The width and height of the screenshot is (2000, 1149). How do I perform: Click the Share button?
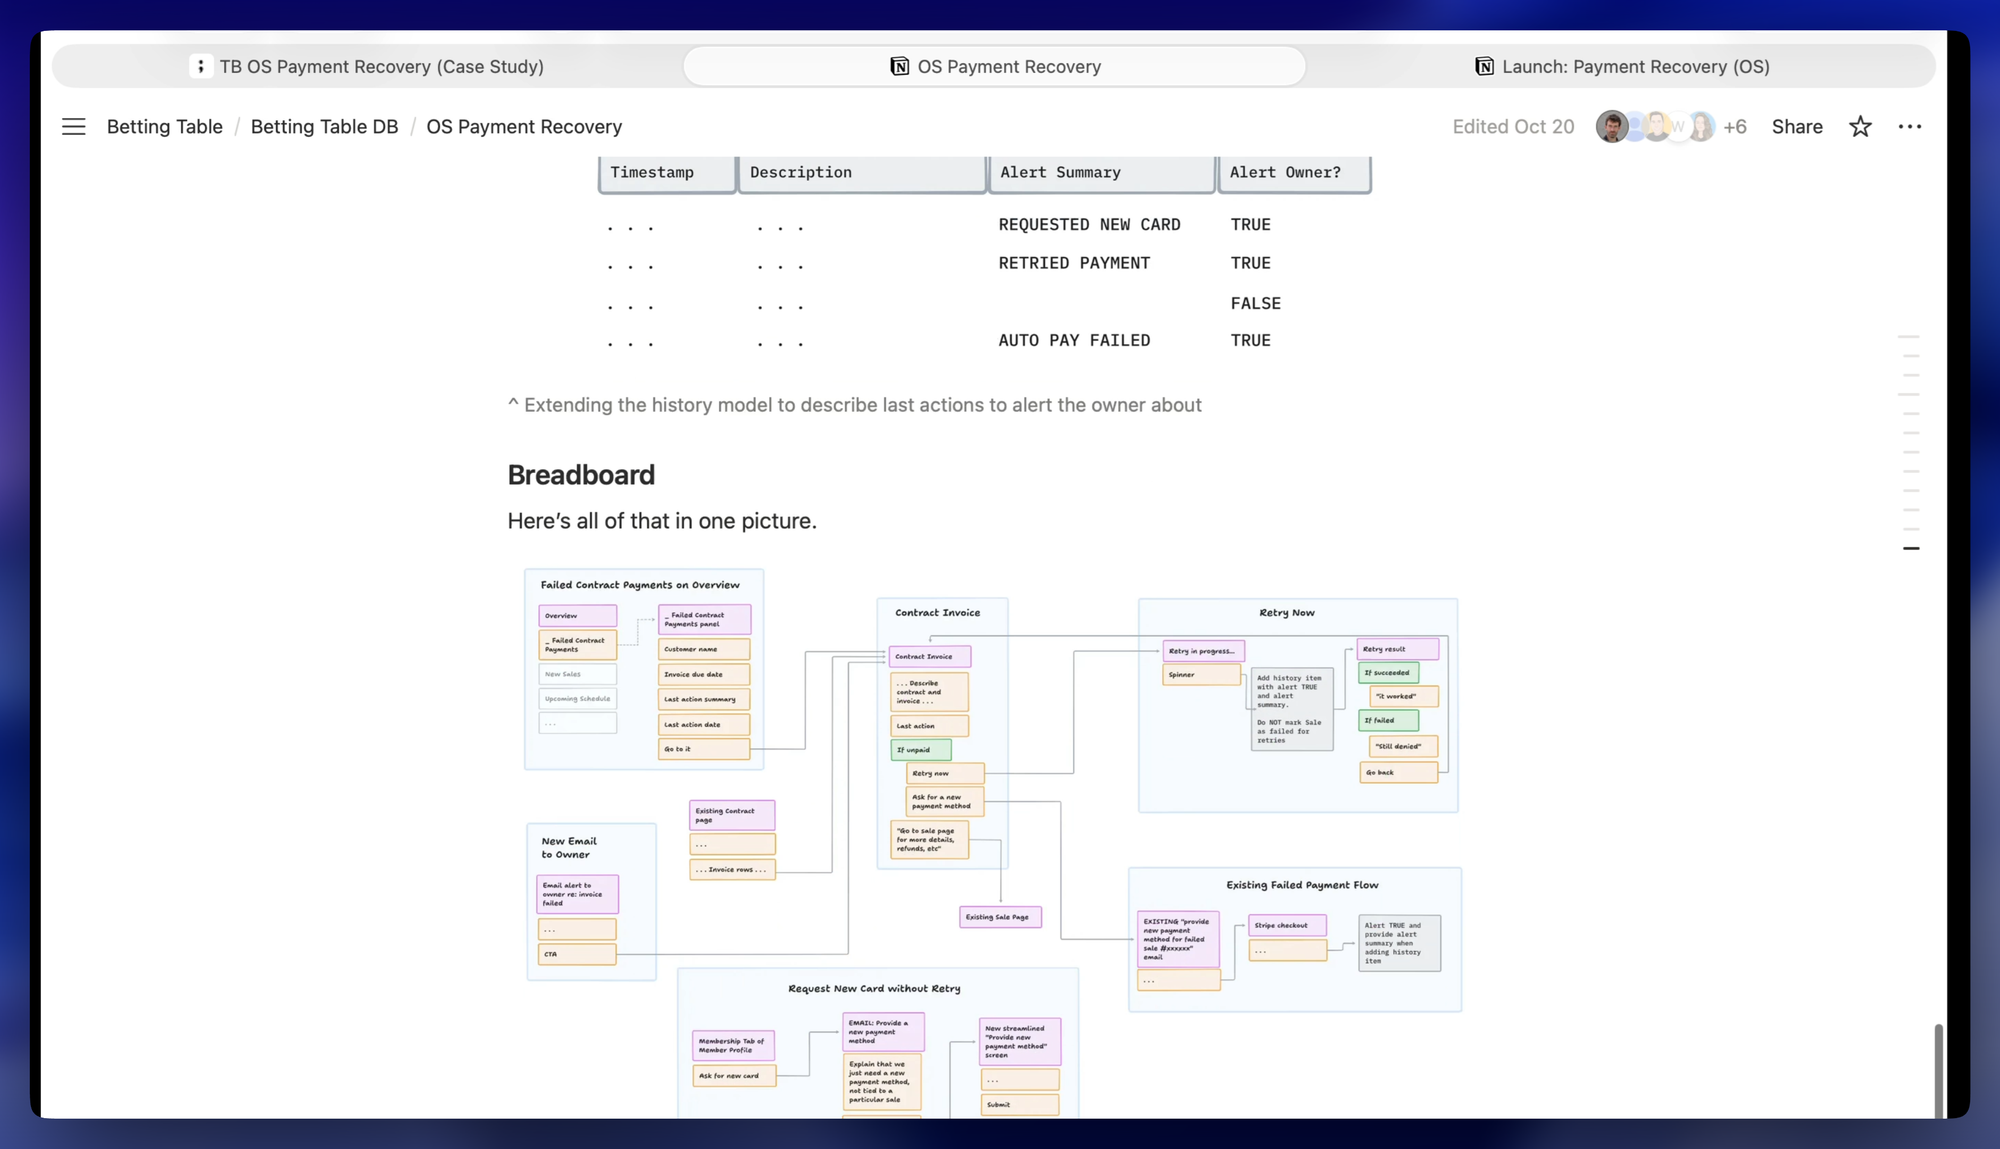(x=1797, y=127)
